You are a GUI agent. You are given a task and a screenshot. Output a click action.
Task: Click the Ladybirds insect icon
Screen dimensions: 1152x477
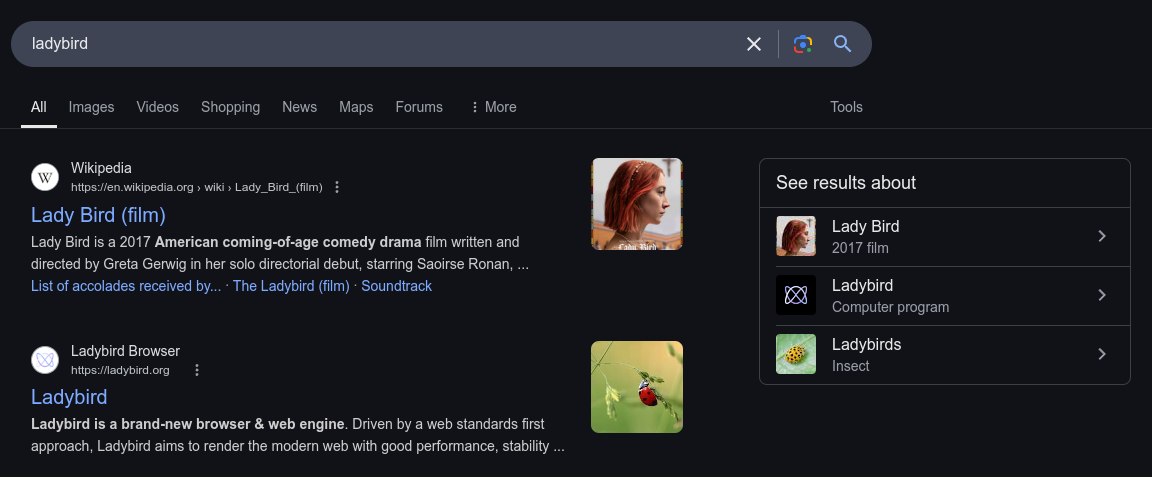click(x=796, y=354)
